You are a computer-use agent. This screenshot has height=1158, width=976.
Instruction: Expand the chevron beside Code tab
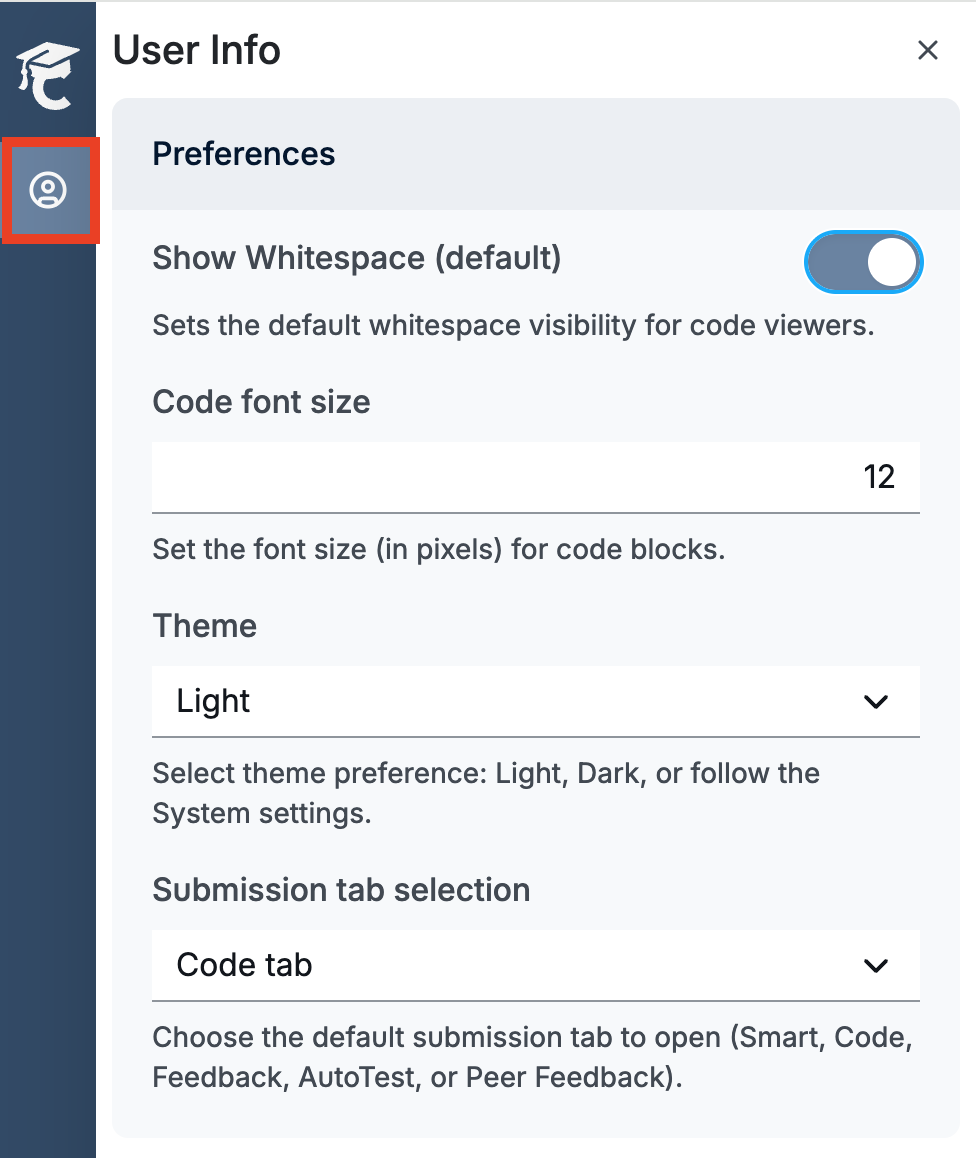pyautogui.click(x=876, y=966)
